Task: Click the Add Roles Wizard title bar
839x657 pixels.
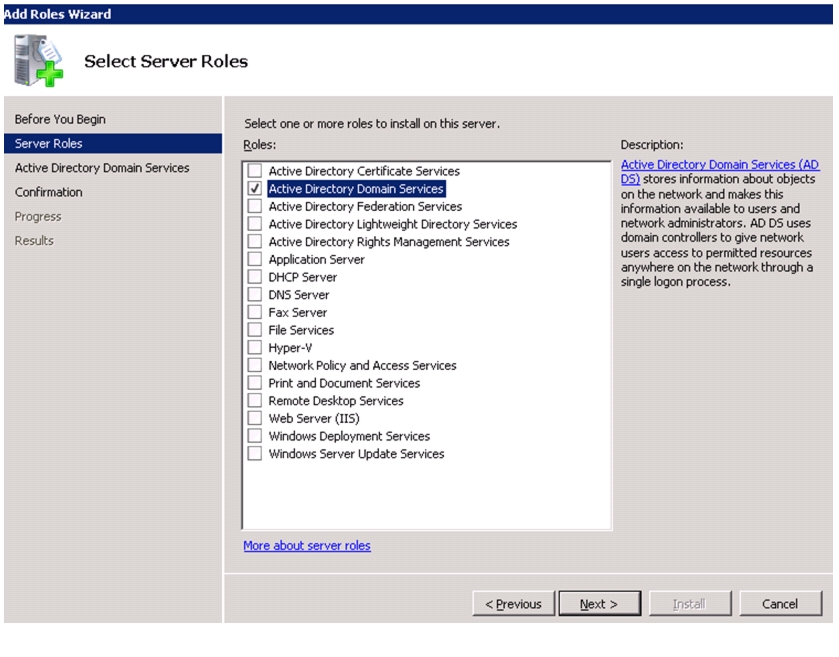Action: tap(418, 14)
